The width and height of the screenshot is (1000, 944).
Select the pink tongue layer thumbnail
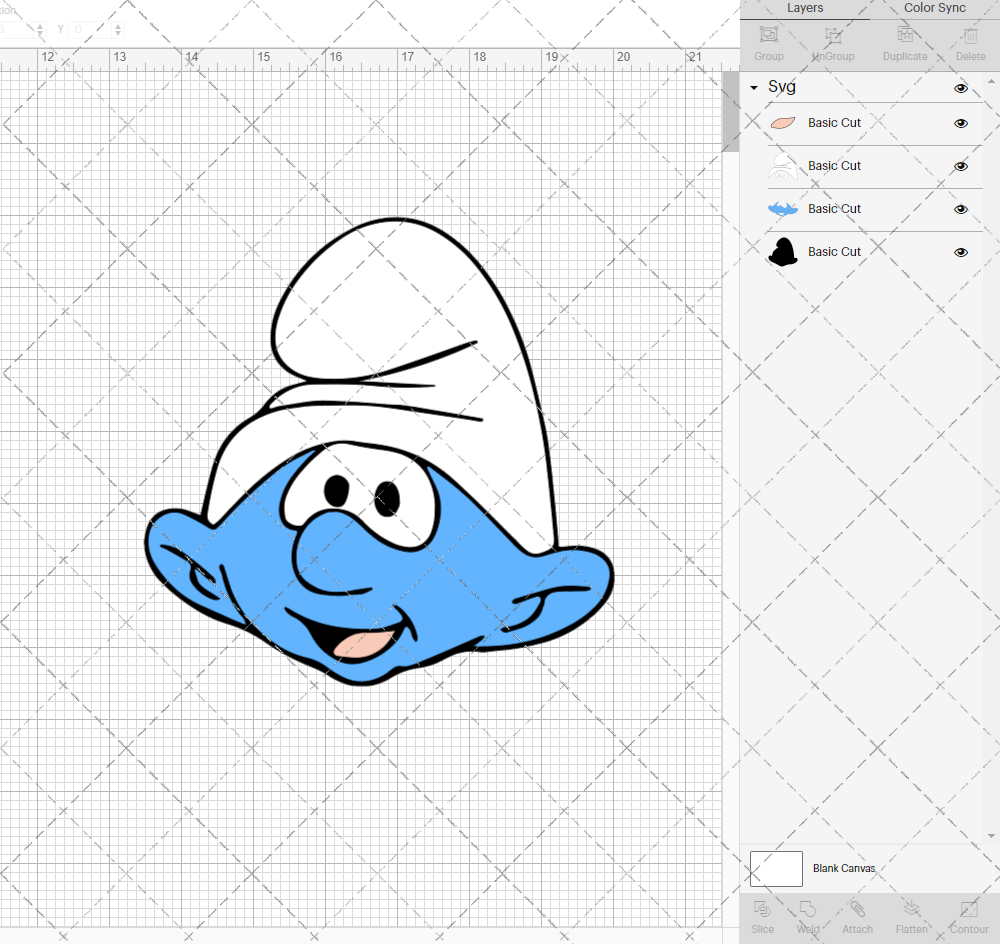point(783,122)
